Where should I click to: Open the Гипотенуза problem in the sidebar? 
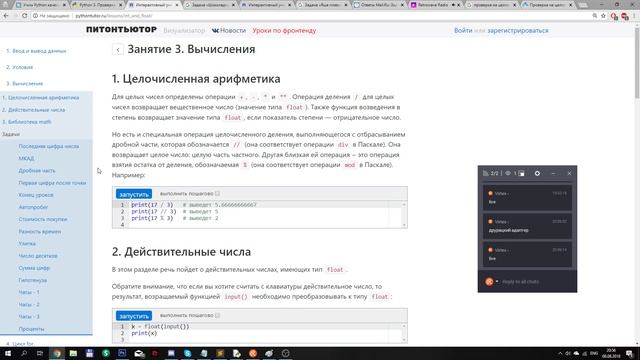click(x=33, y=280)
